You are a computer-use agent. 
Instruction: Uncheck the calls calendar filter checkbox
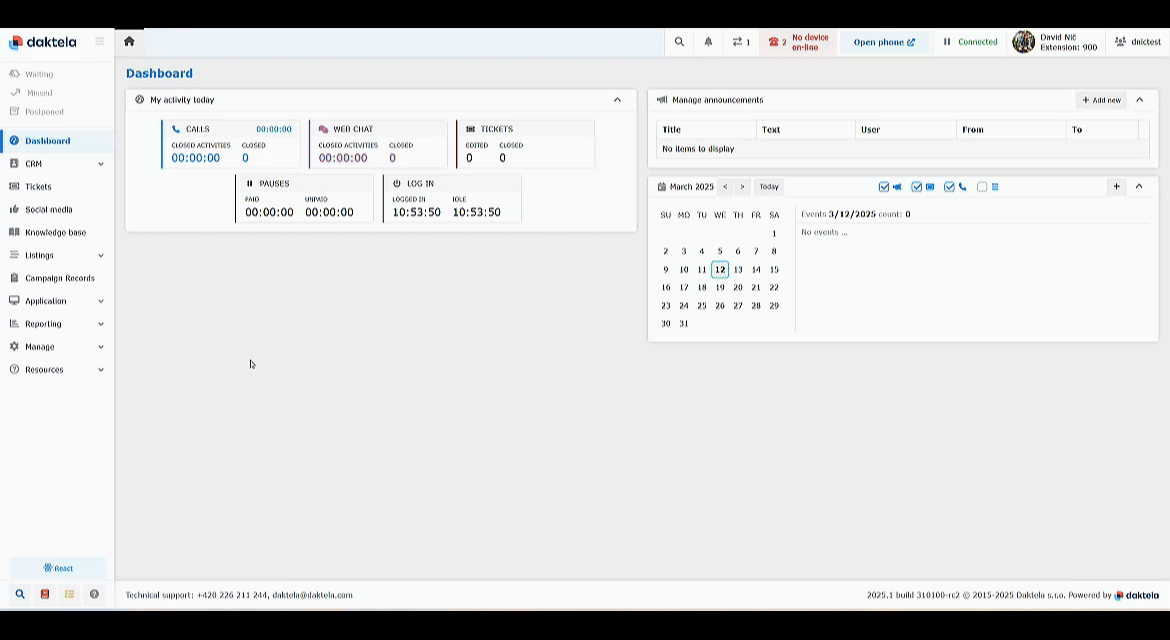(x=949, y=187)
